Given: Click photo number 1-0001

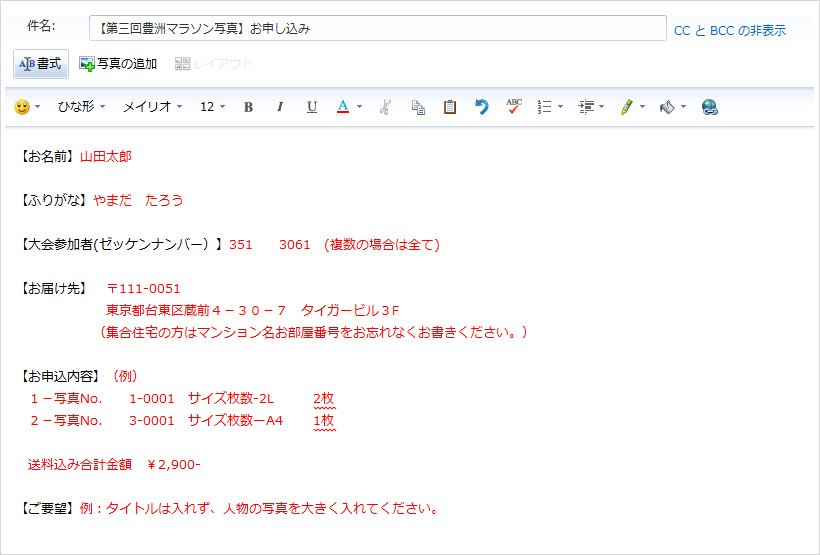Looking at the screenshot, I should coord(152,399).
